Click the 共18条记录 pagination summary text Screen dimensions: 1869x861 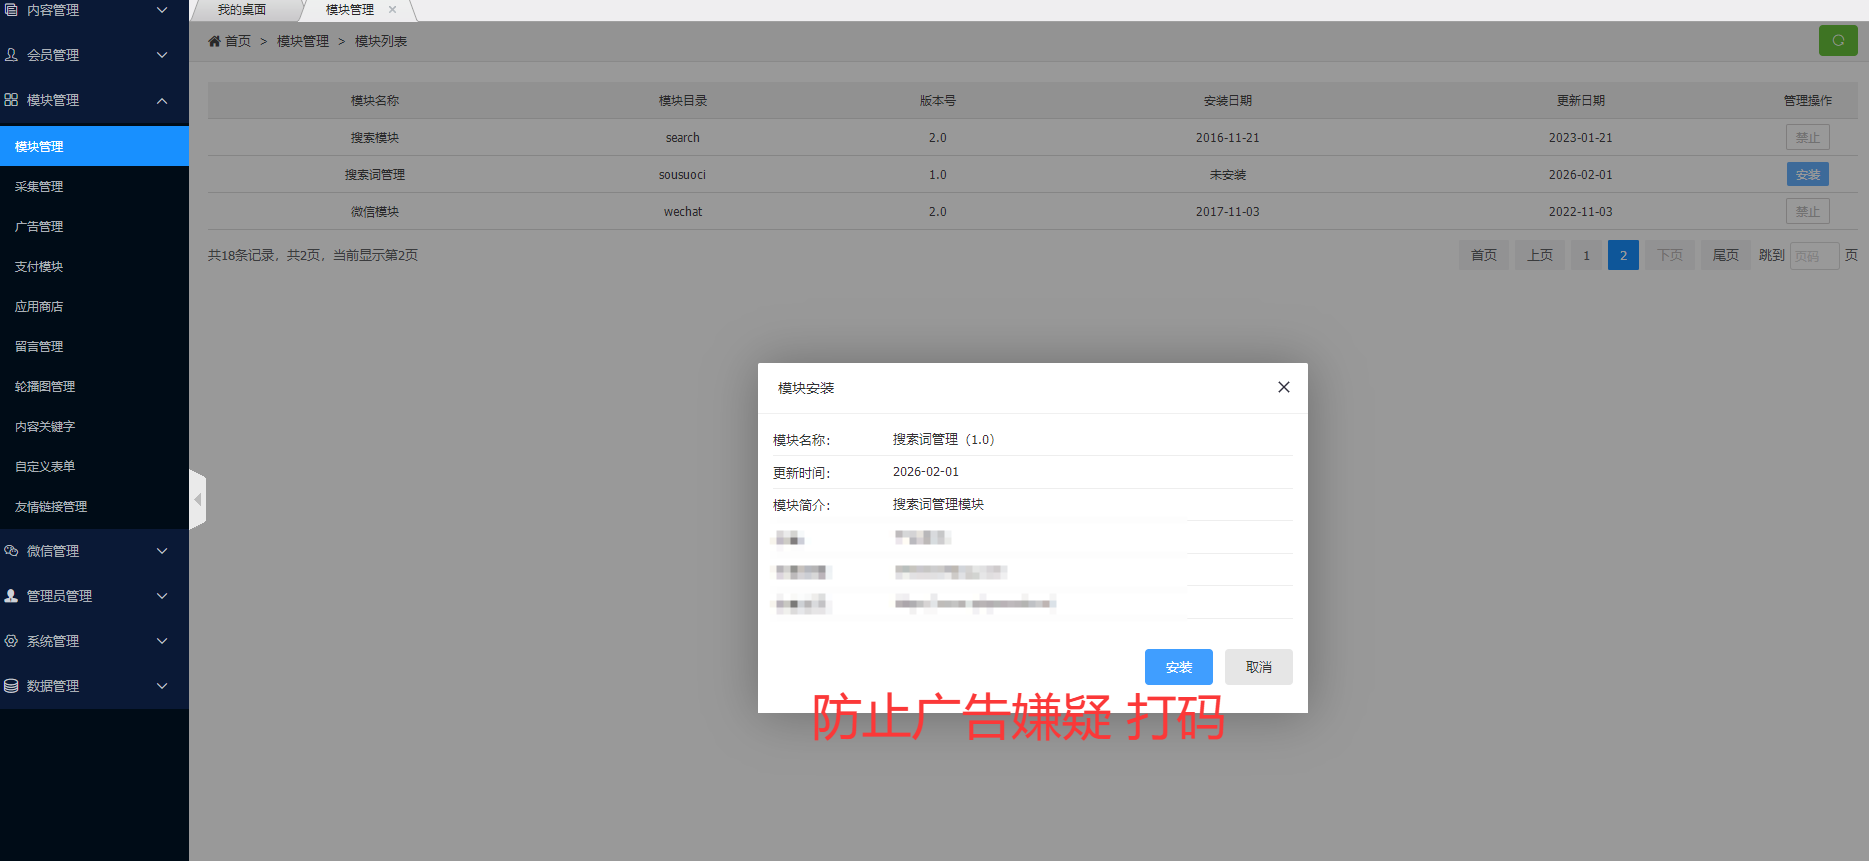[313, 255]
